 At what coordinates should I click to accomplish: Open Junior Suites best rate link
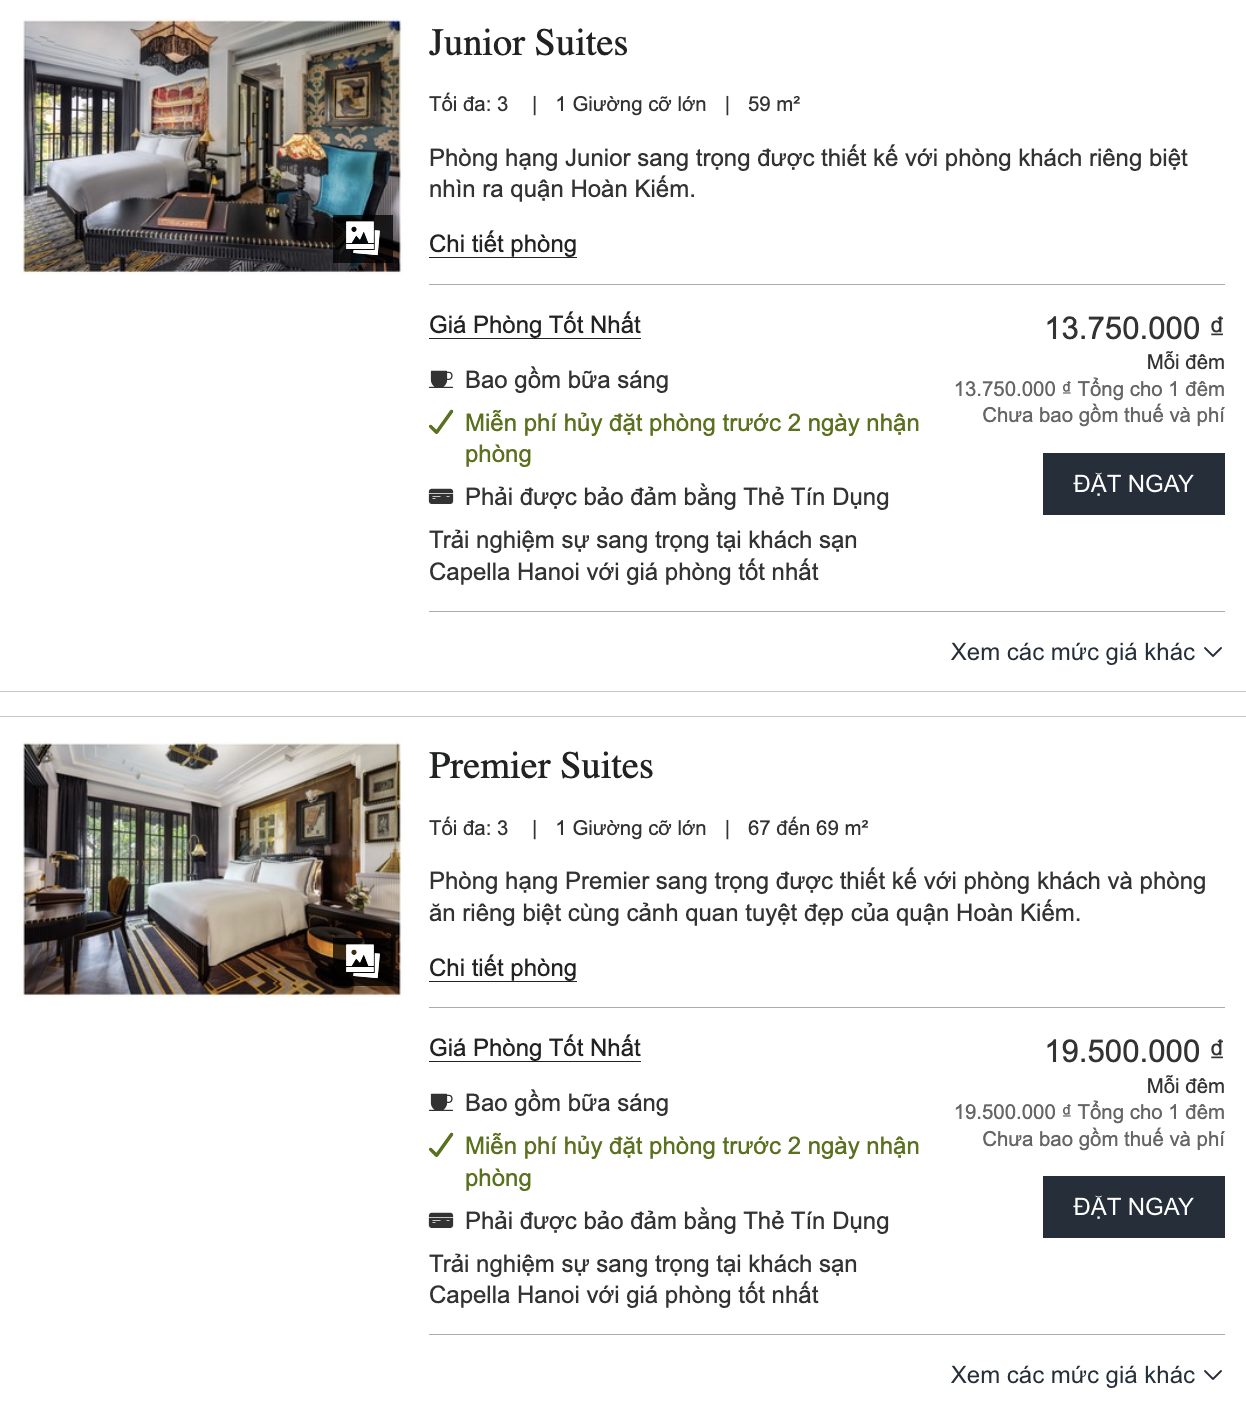tap(535, 325)
